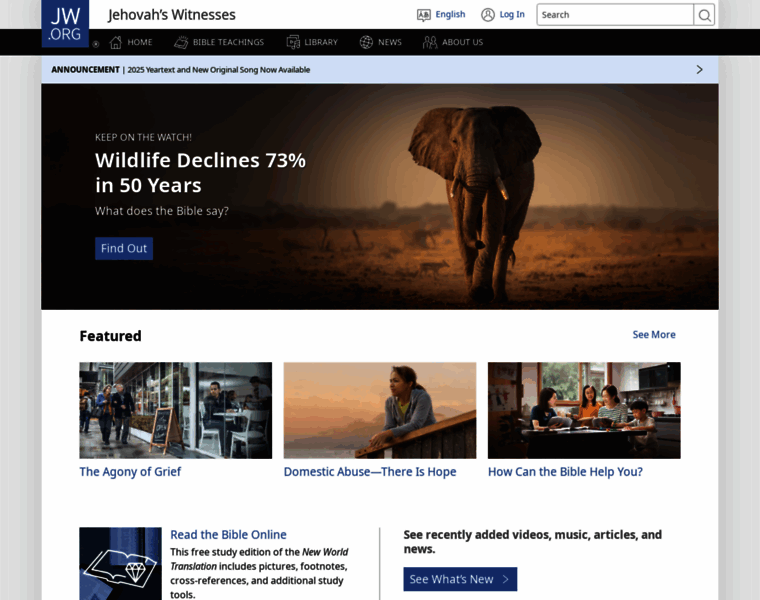Click the Featured section heading

[x=111, y=336]
